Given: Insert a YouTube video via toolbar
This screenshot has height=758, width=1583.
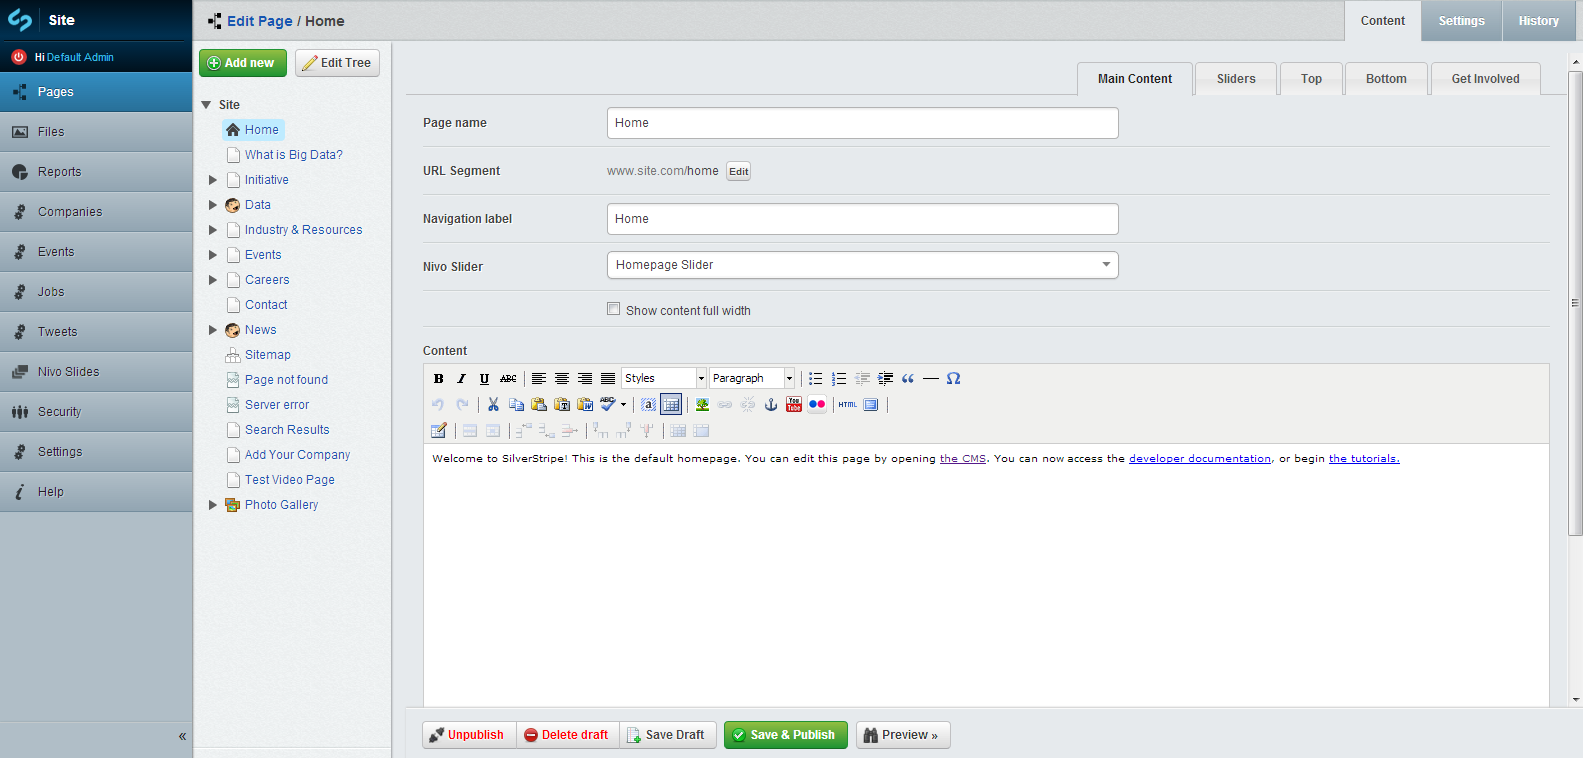Looking at the screenshot, I should [794, 405].
